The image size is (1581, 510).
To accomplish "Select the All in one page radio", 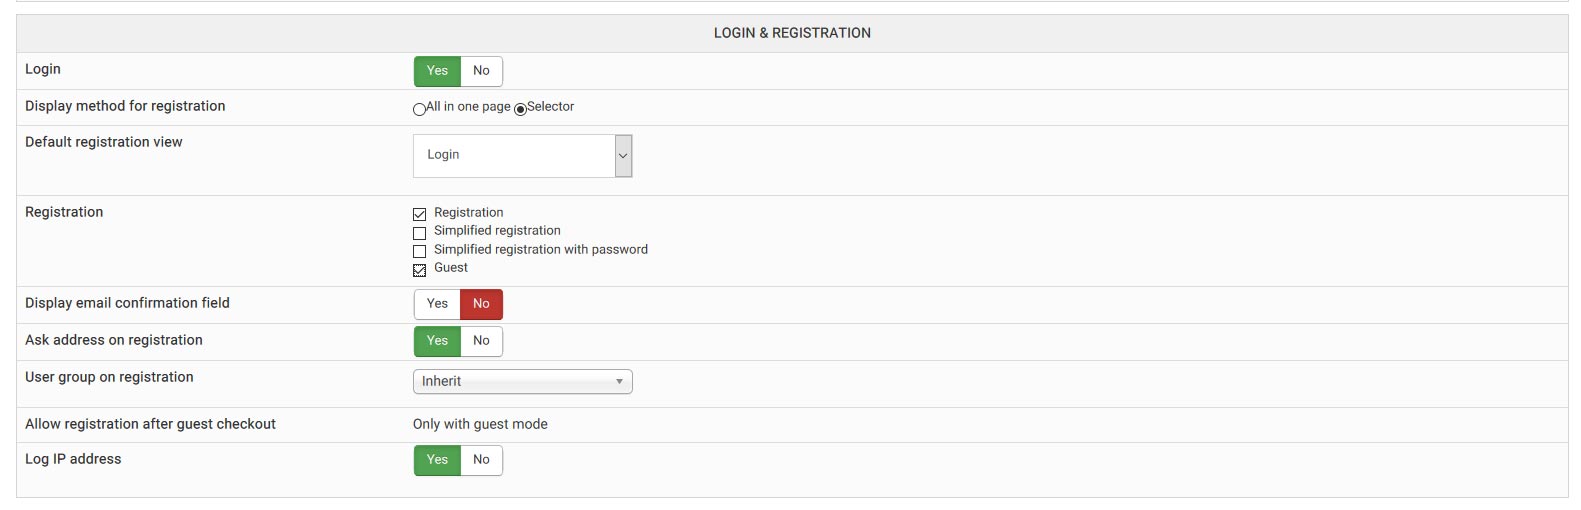I will click(419, 109).
